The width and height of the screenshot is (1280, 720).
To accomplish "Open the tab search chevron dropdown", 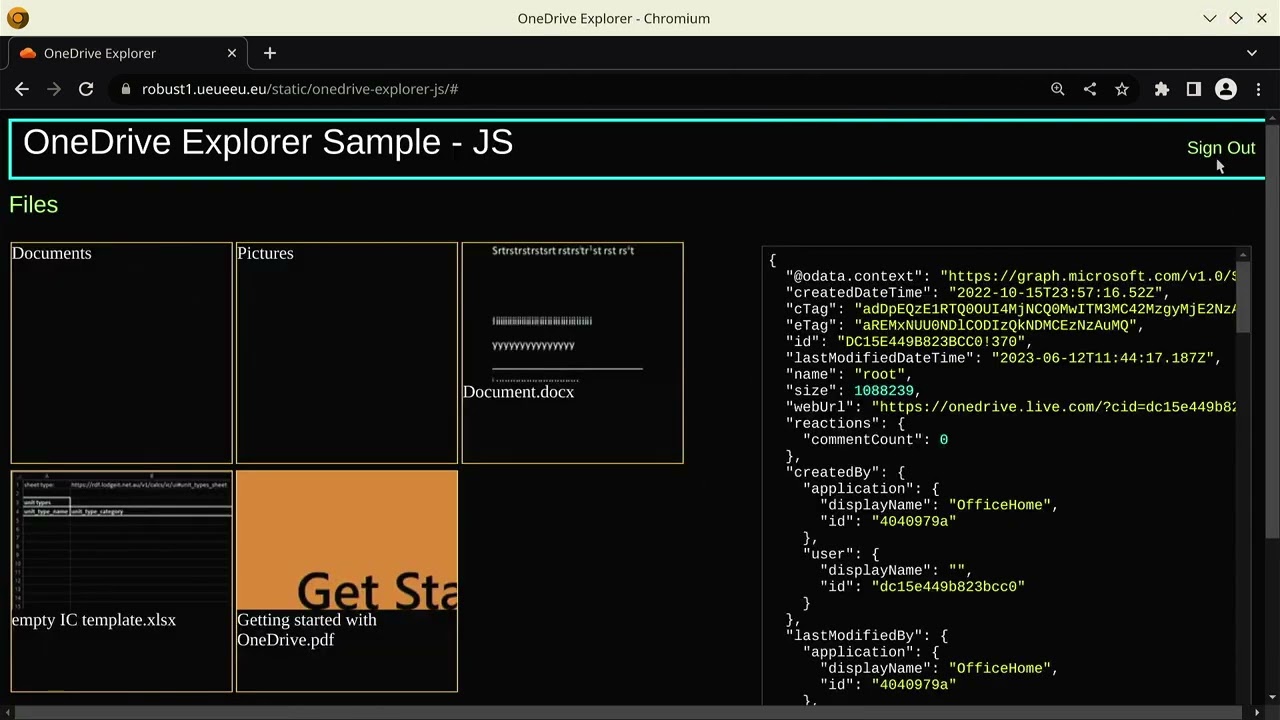I will (1252, 53).
